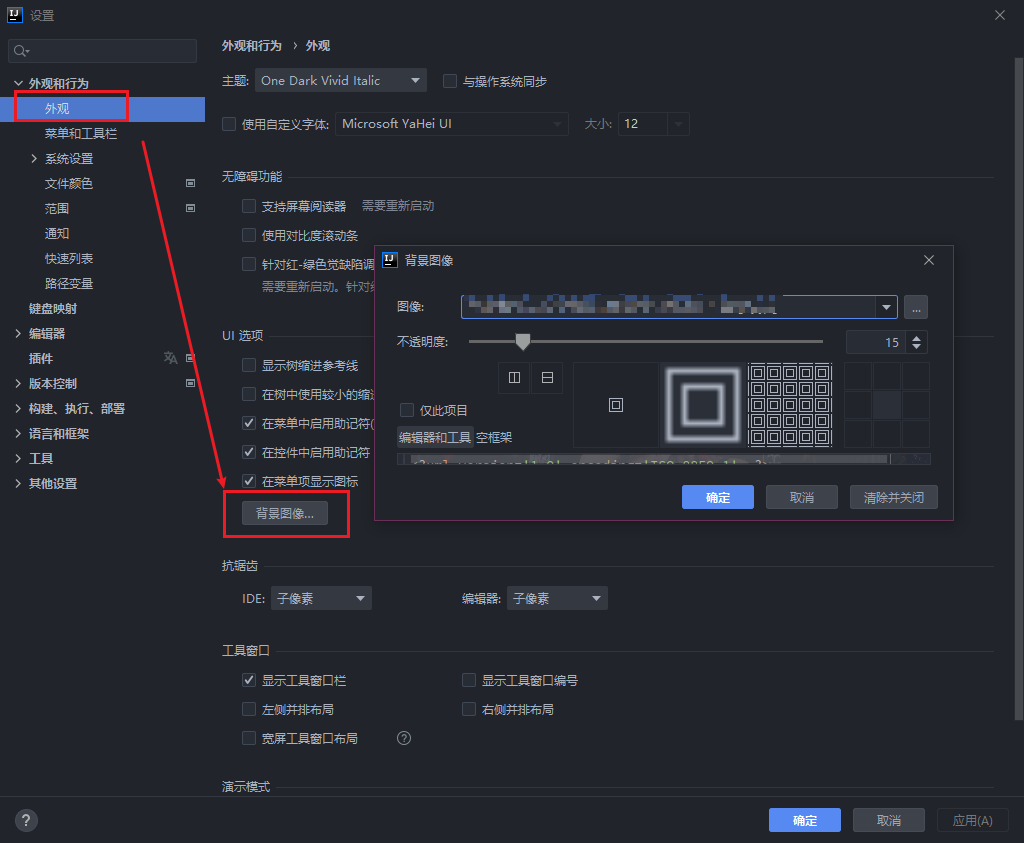The width and height of the screenshot is (1024, 843).
Task: Open help with the question mark at bottom left
Action: 26,820
